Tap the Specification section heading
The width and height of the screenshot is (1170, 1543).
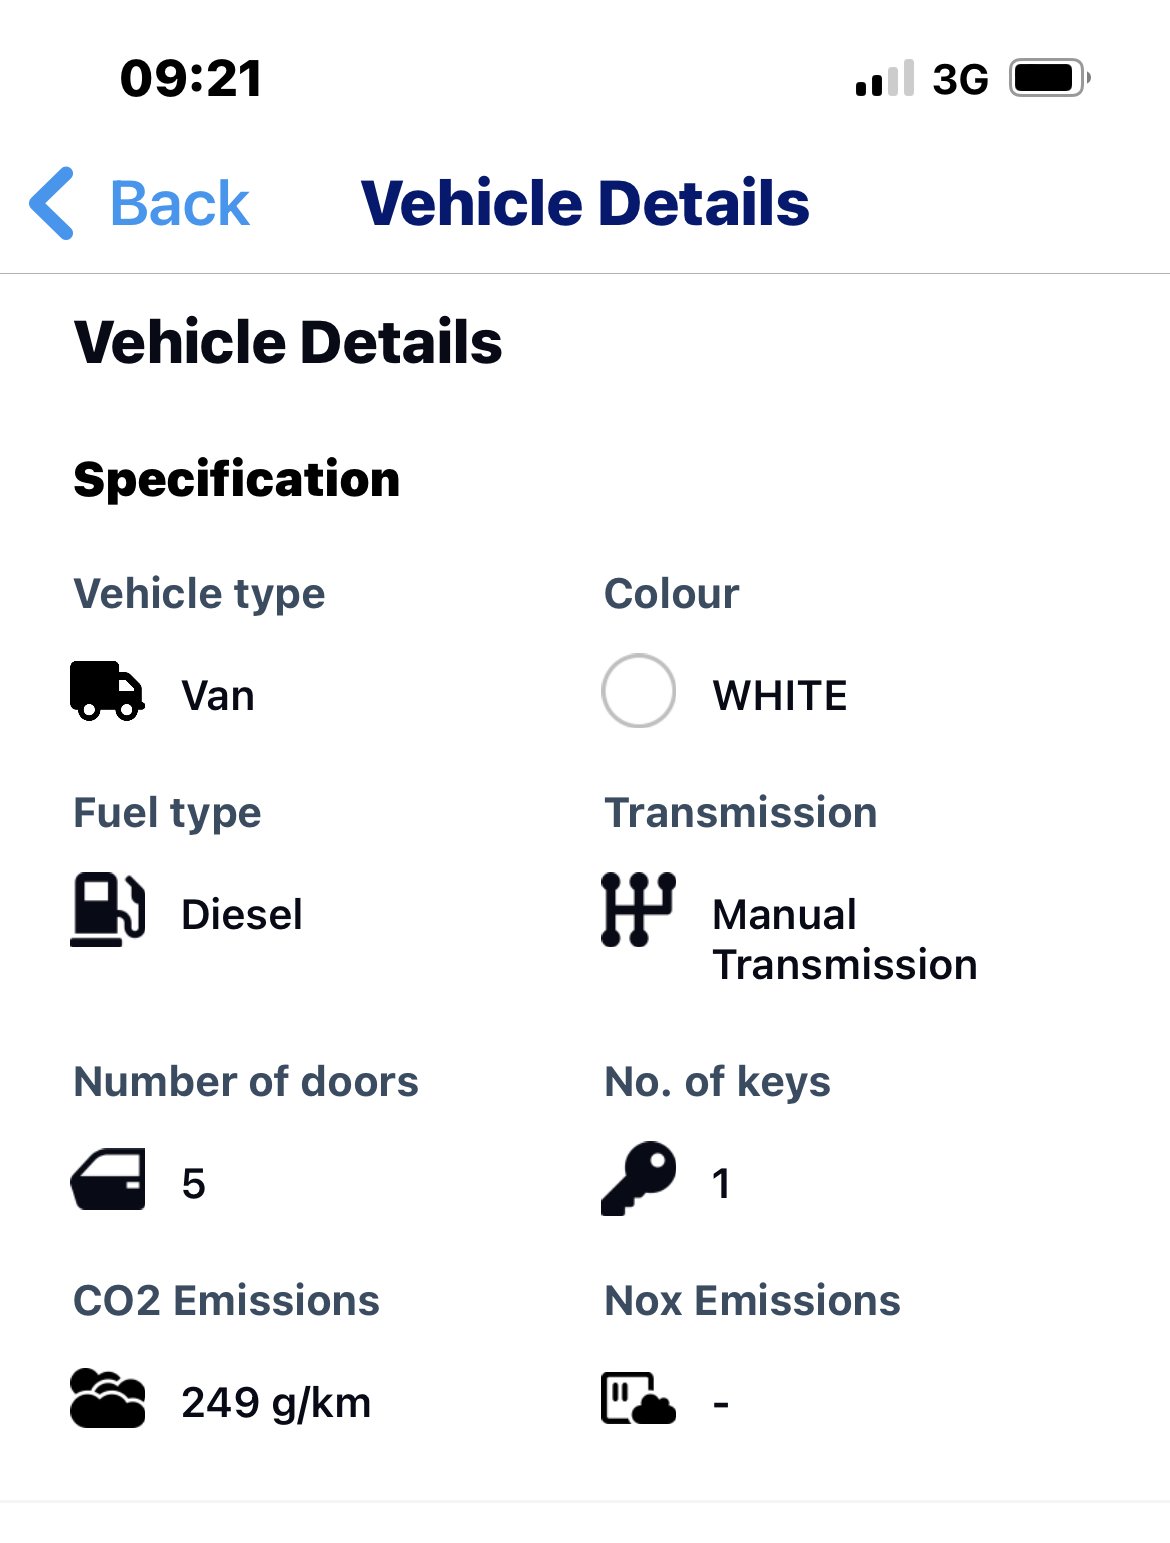(x=237, y=479)
